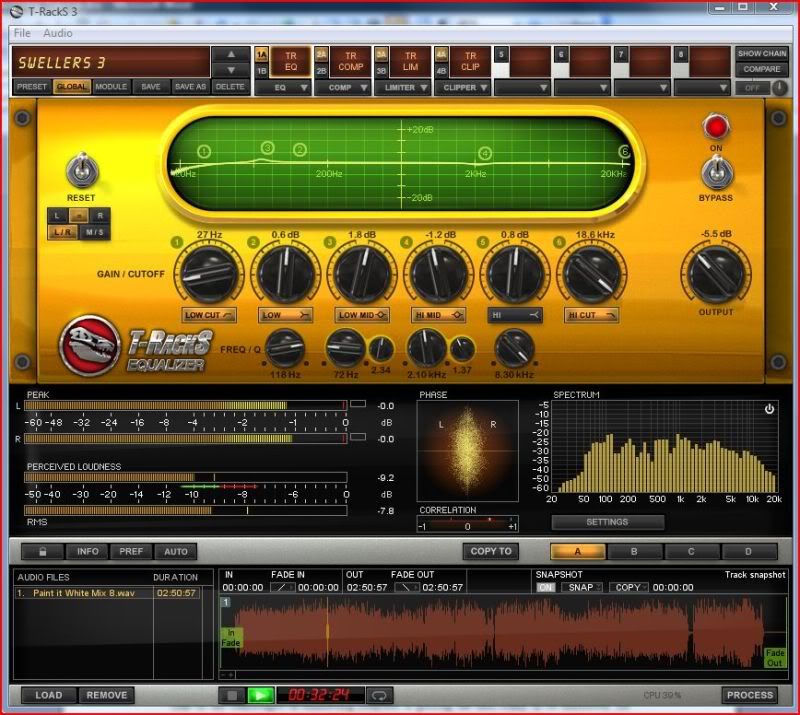800x715 pixels.
Task: Open the LIMITER module dropdown
Action: [403, 88]
